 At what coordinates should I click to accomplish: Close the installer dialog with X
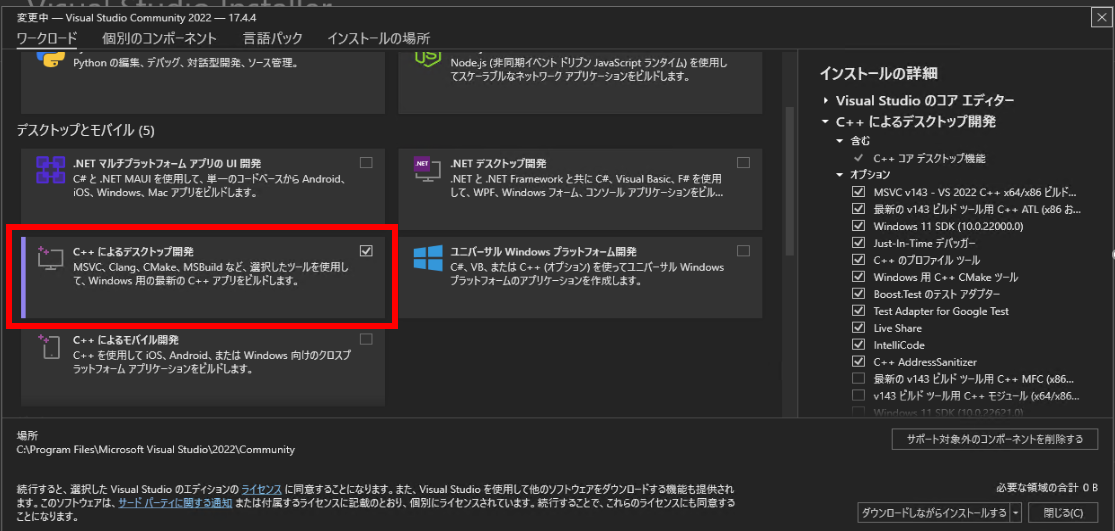click(1101, 16)
